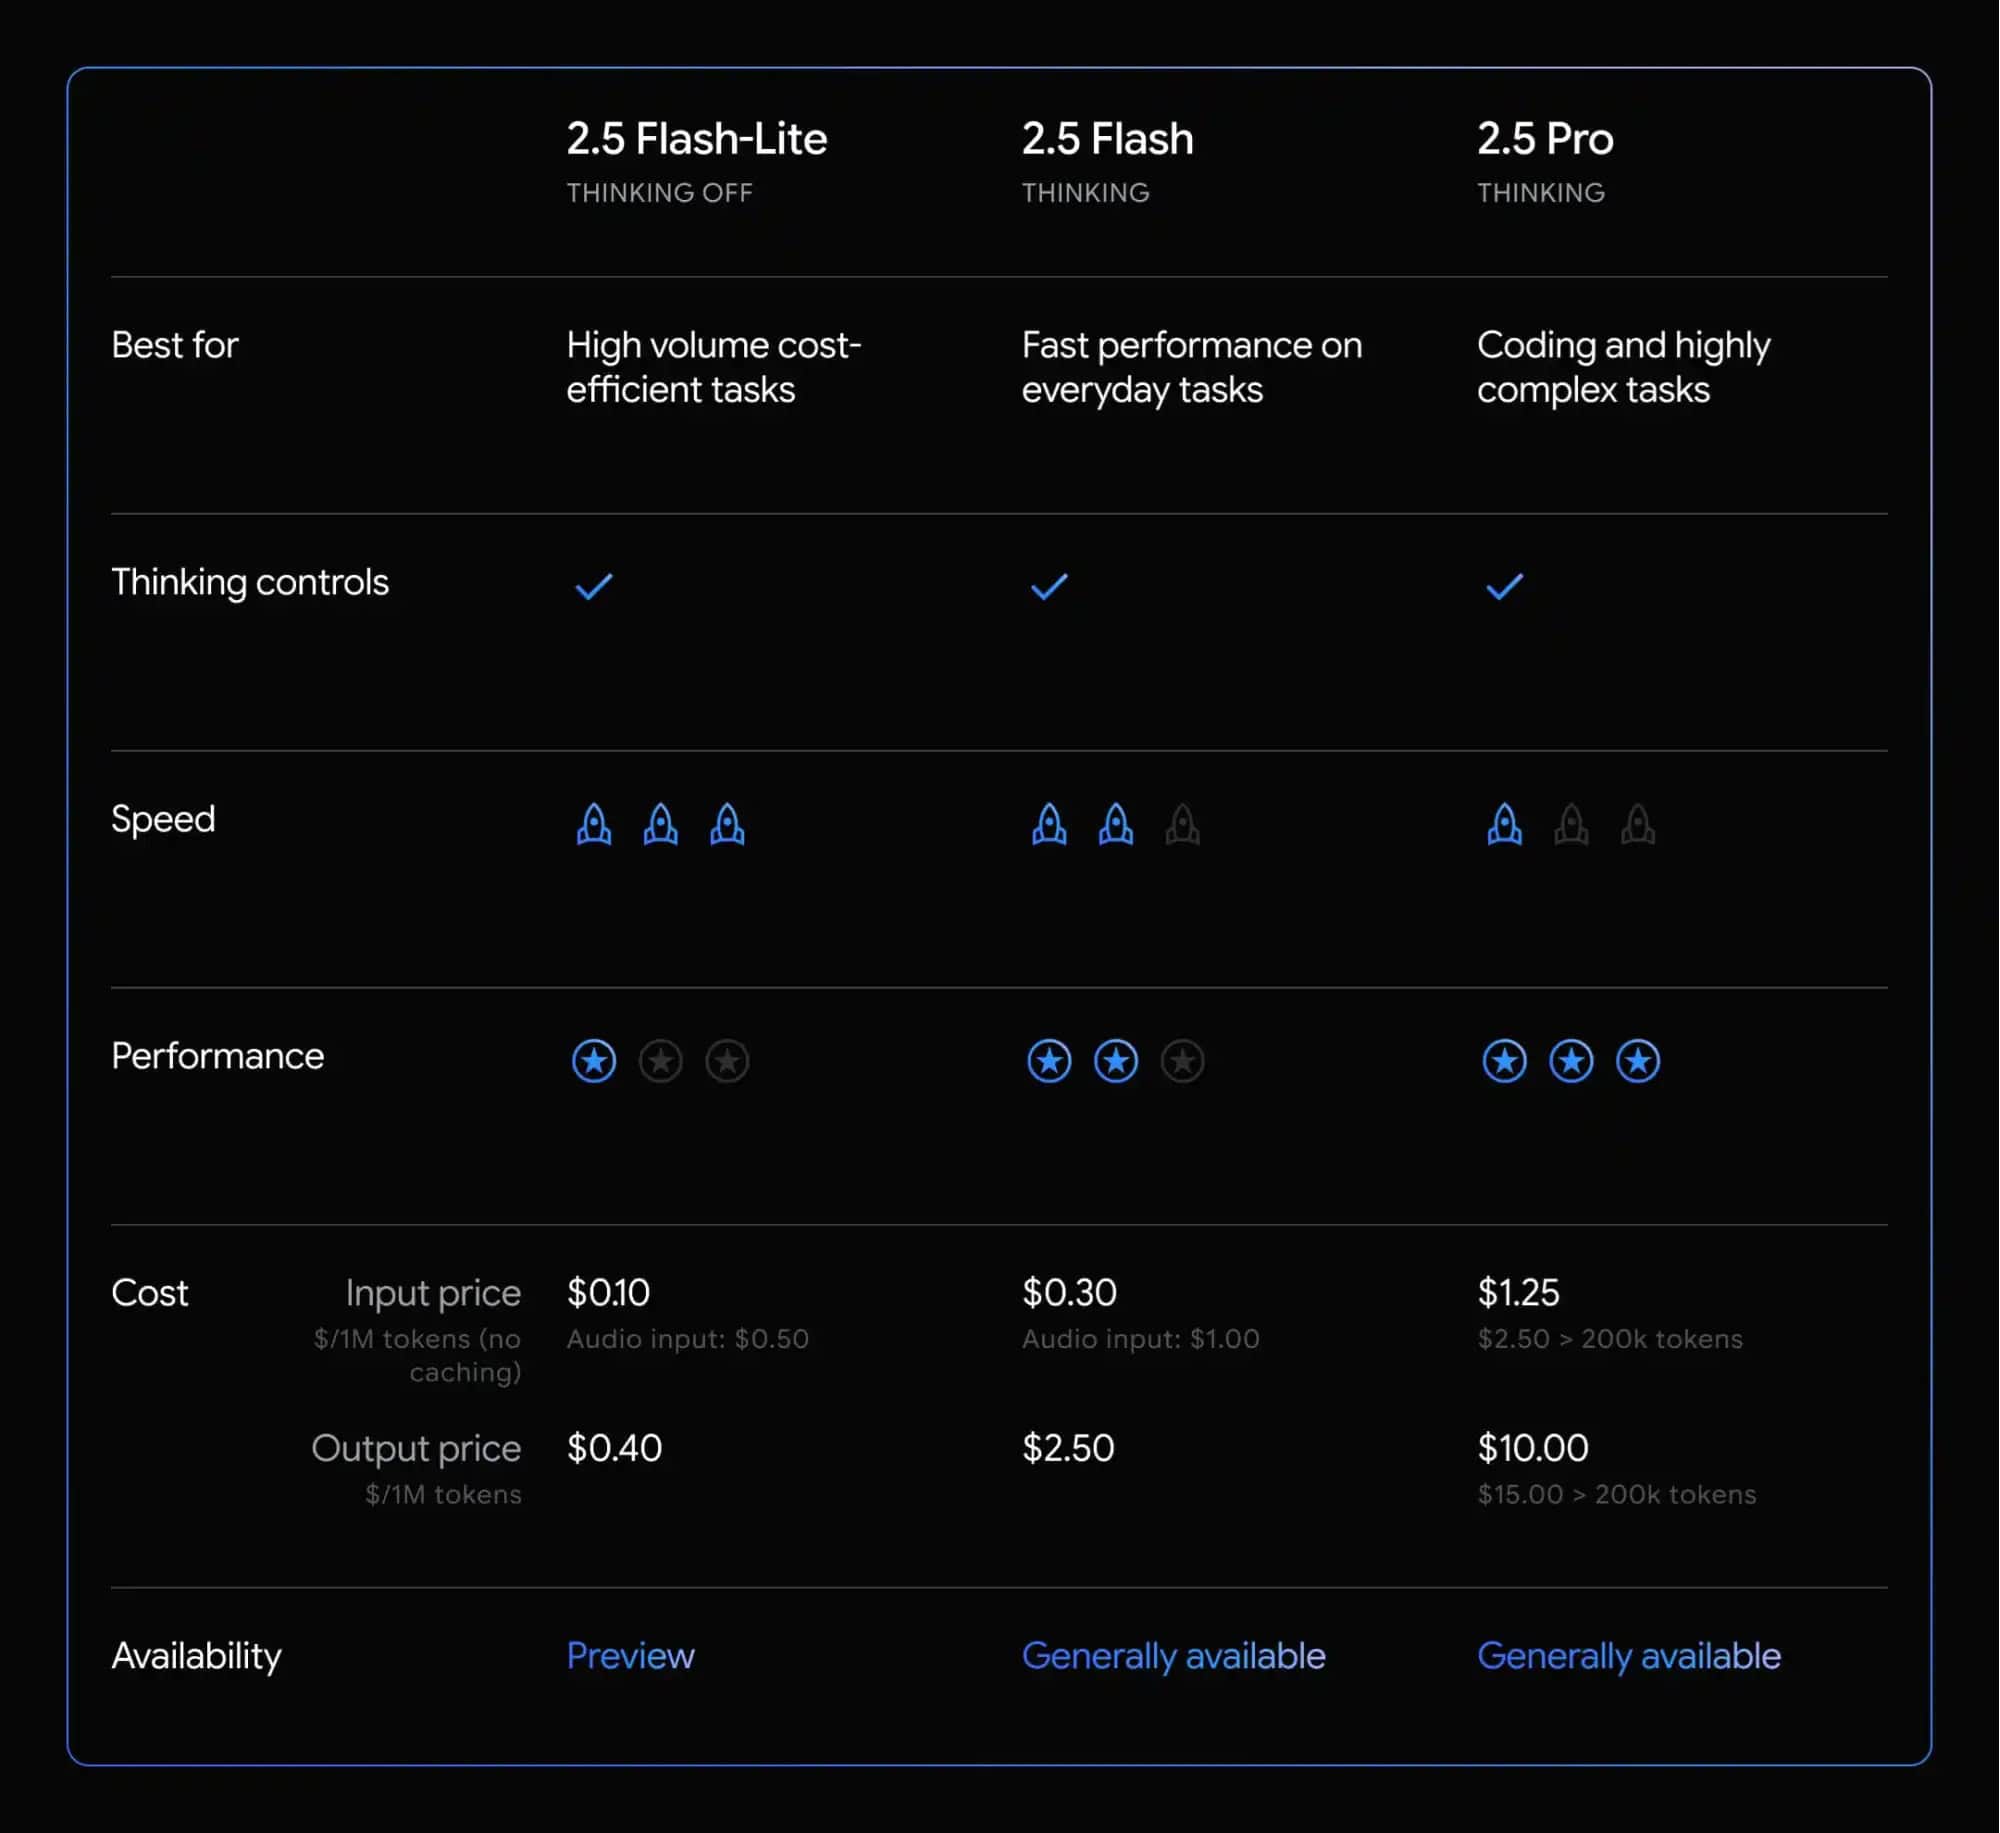Select the 2.5 Pro column header
2000x1833 pixels.
[x=1546, y=140]
